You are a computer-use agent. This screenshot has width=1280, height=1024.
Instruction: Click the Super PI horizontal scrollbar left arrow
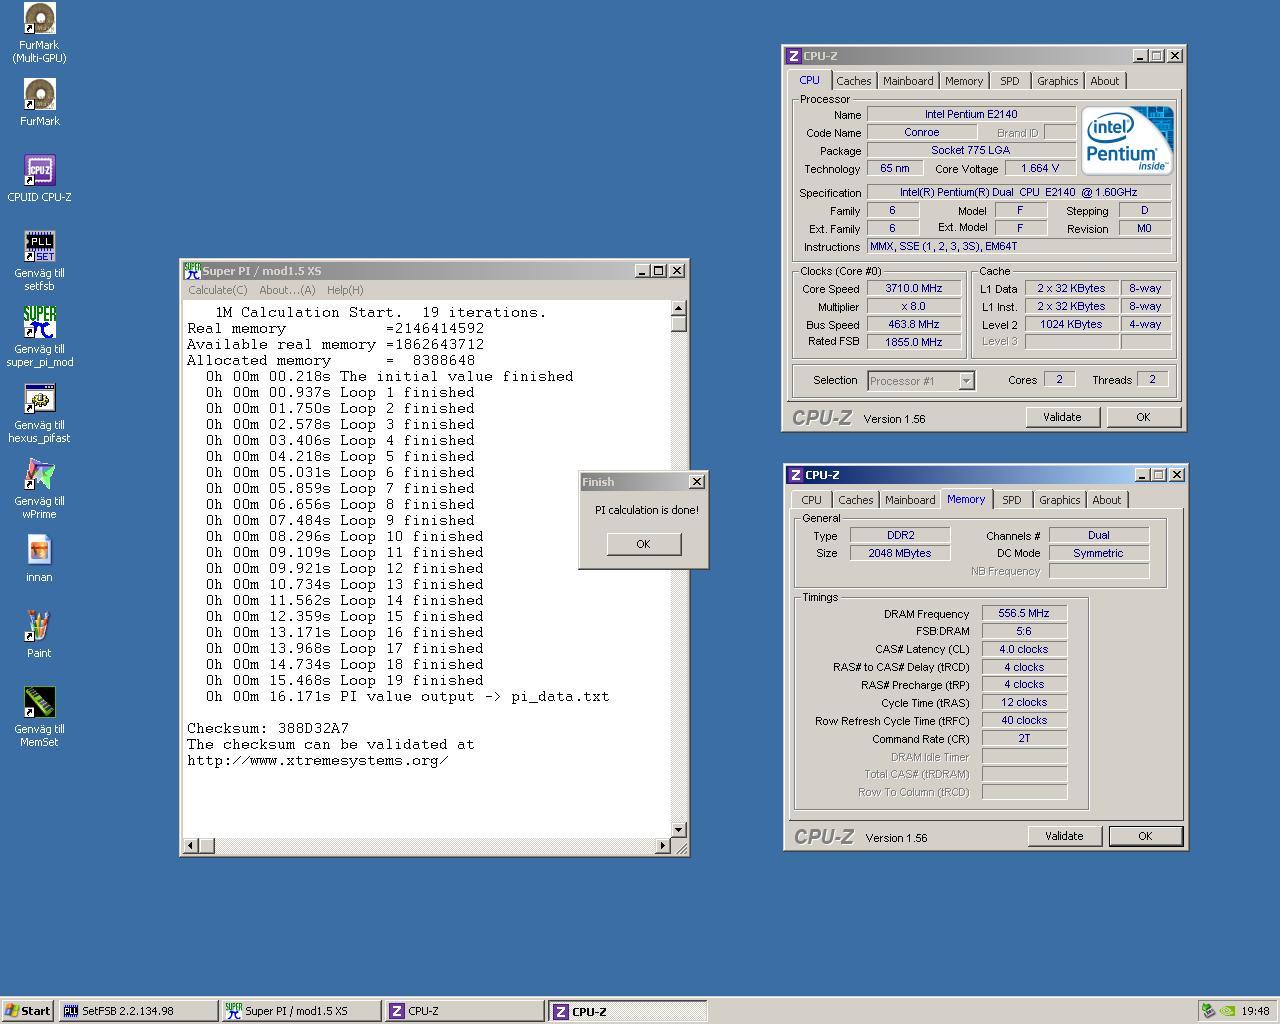tap(190, 846)
